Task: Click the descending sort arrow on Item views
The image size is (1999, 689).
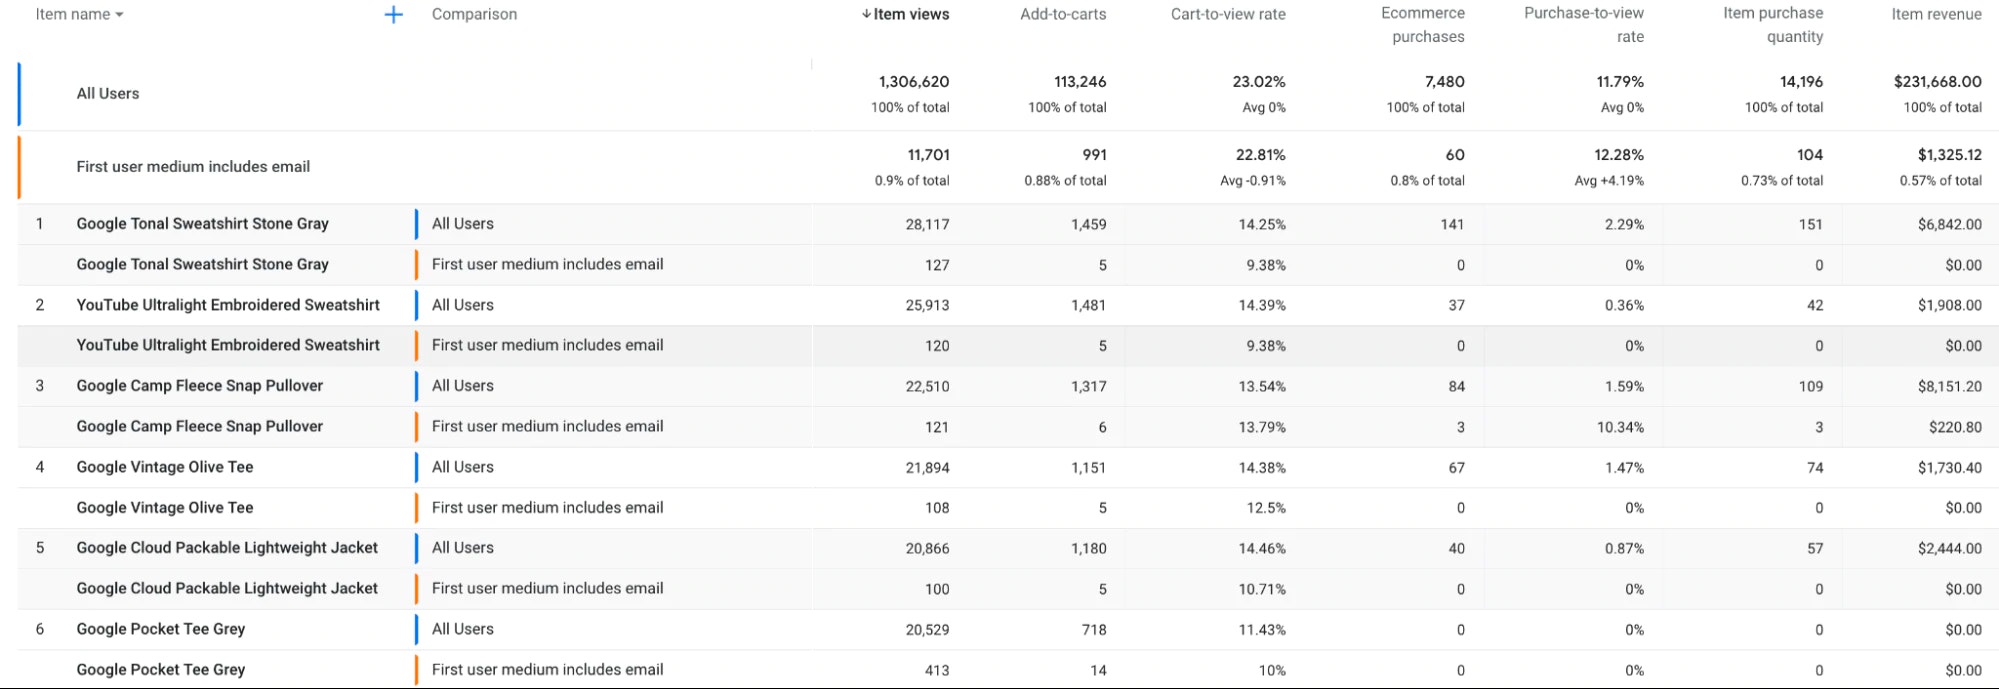Action: tap(866, 14)
